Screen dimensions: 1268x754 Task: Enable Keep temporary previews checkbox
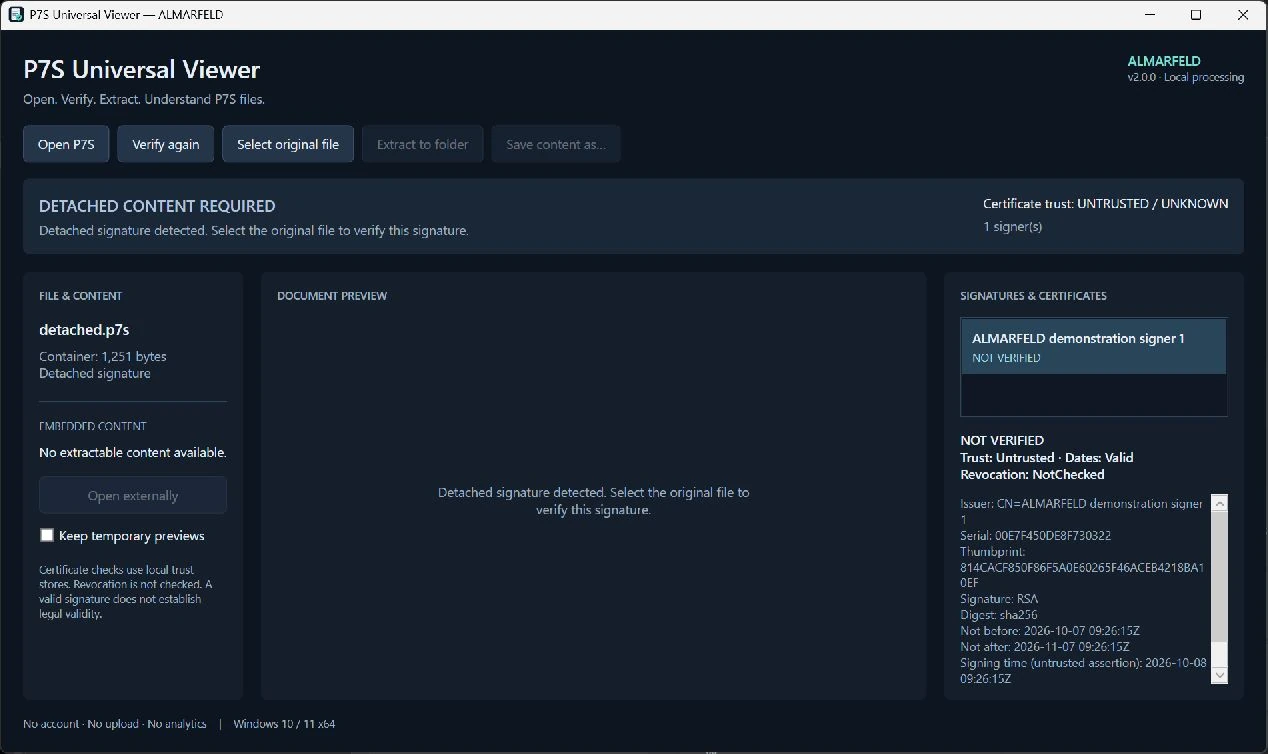coord(46,535)
